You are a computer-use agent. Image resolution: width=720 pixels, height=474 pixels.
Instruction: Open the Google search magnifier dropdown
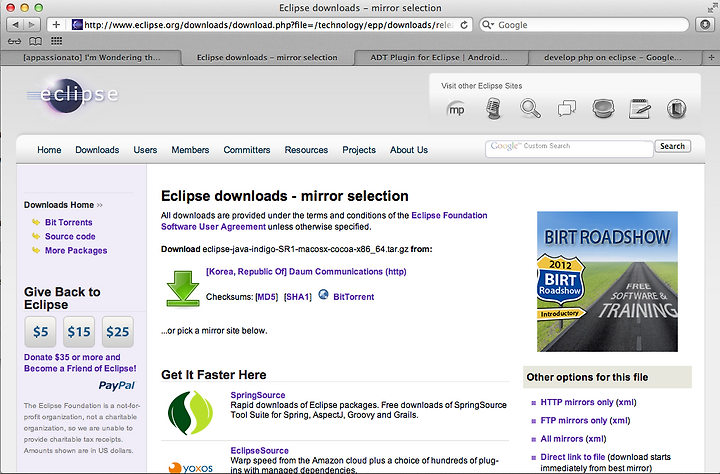click(487, 25)
